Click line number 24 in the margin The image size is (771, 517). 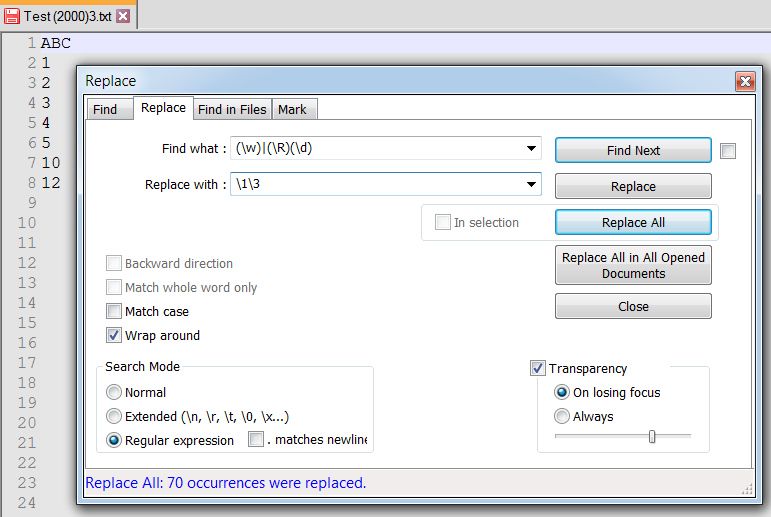27,503
